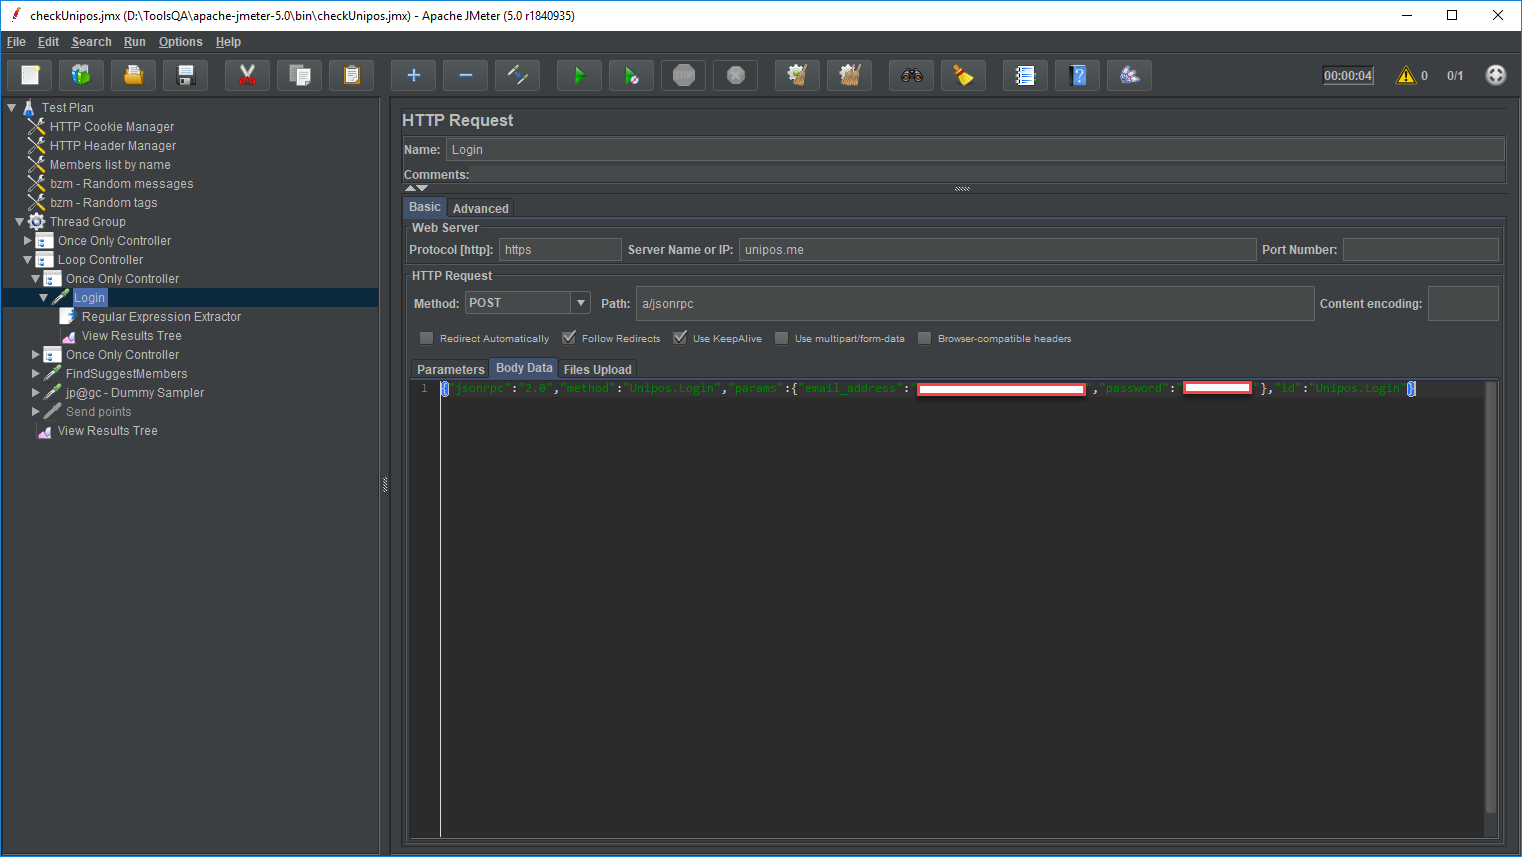The image size is (1522, 857).
Task: Click the Save test plan icon
Action: (x=185, y=76)
